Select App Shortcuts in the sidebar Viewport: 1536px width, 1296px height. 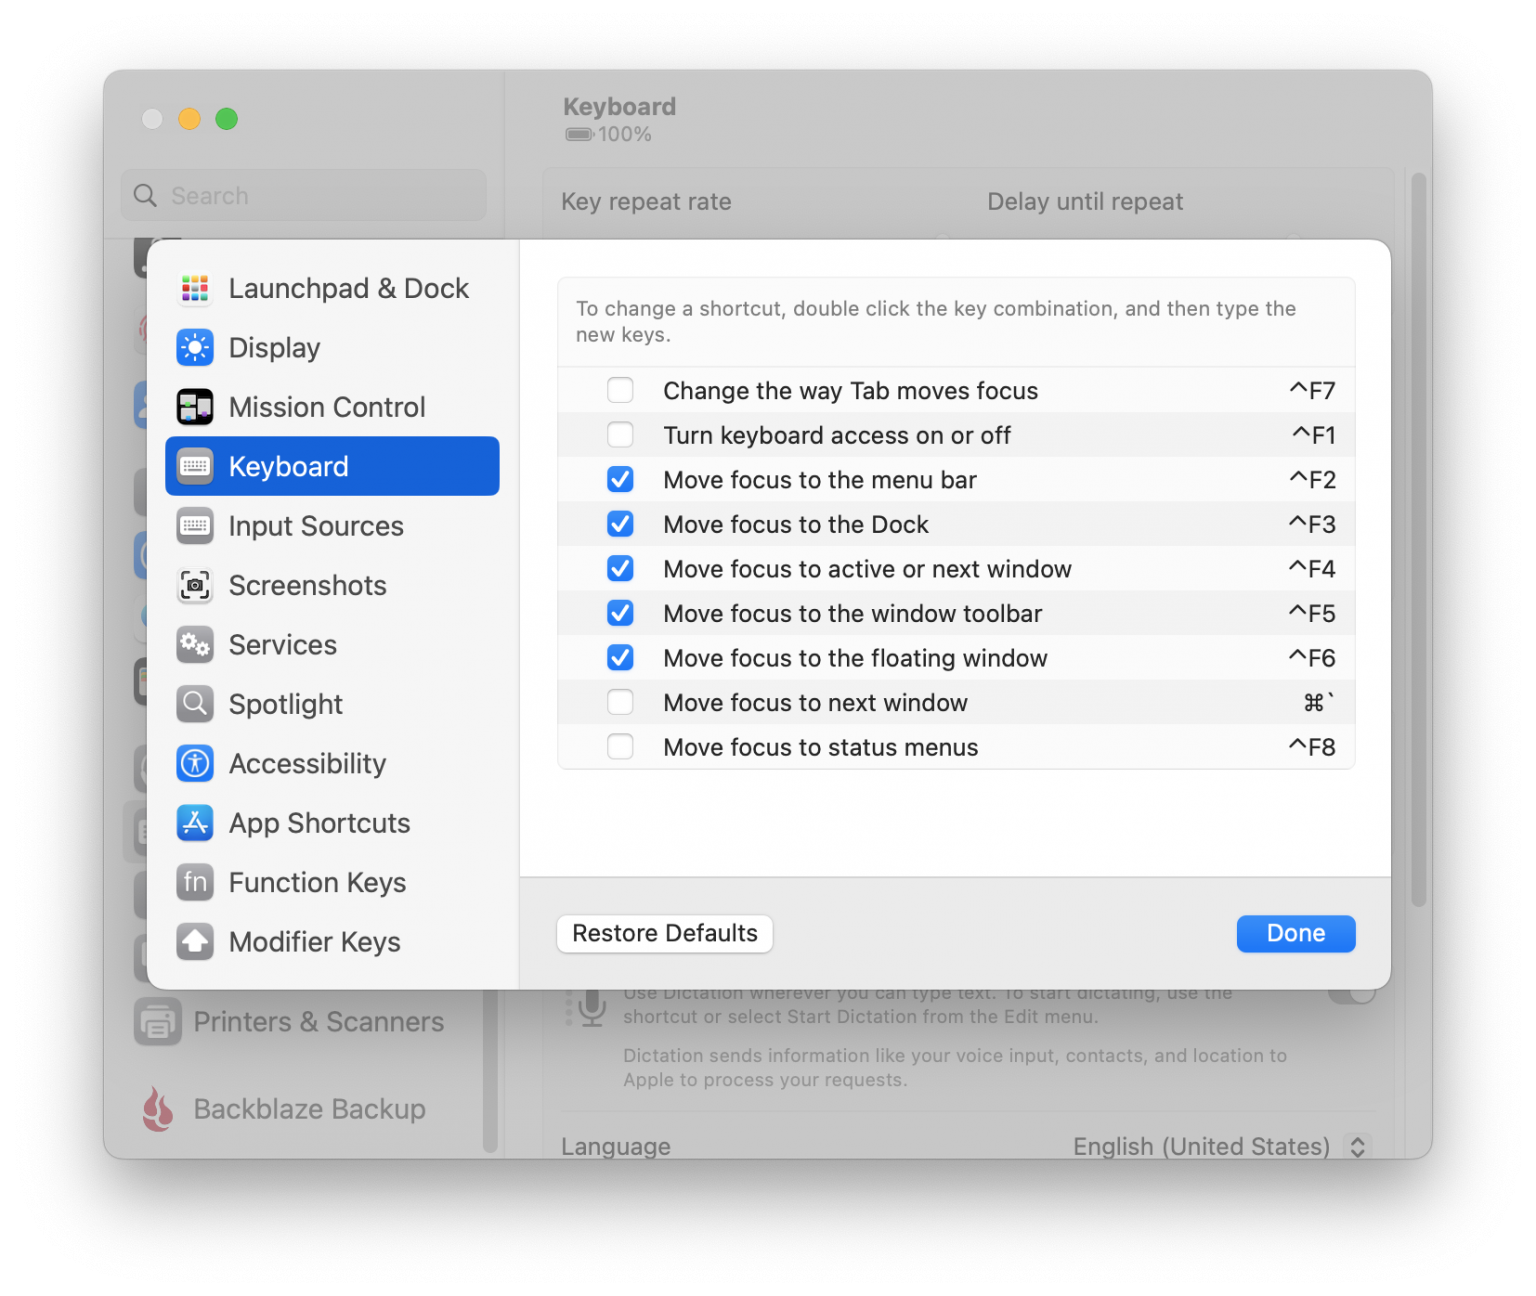point(319,822)
